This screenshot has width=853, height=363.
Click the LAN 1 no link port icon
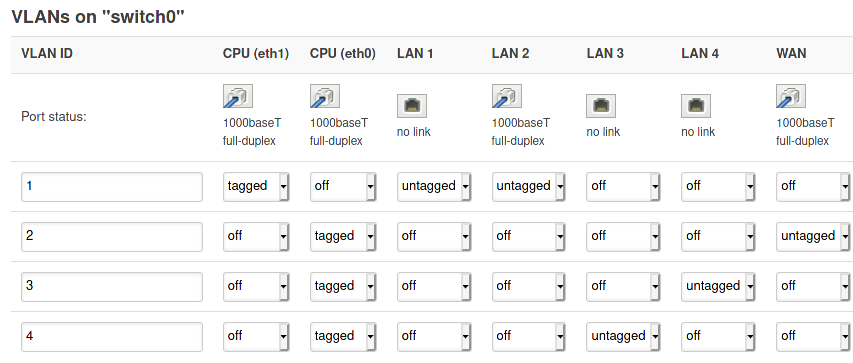click(412, 106)
